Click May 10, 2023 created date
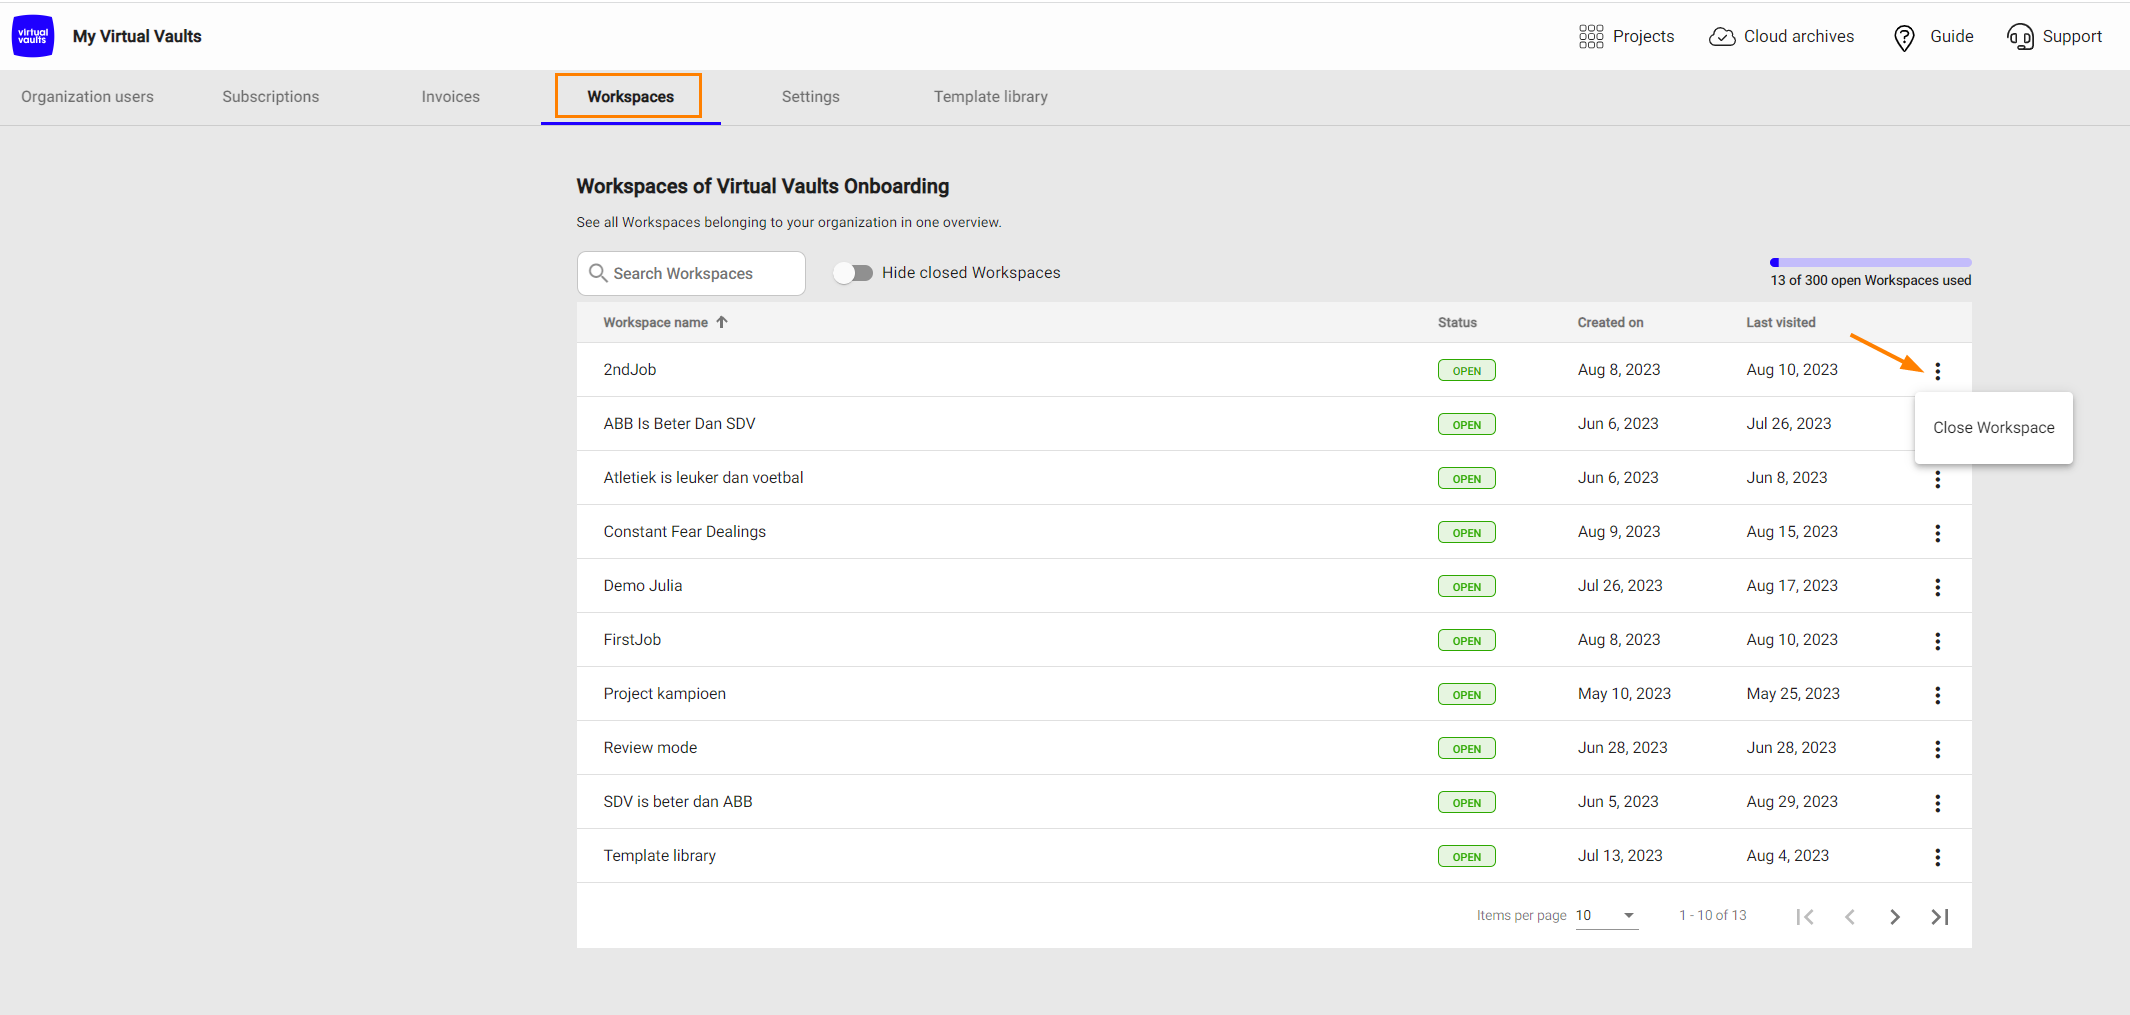The height and width of the screenshot is (1015, 2130). pyautogui.click(x=1624, y=694)
